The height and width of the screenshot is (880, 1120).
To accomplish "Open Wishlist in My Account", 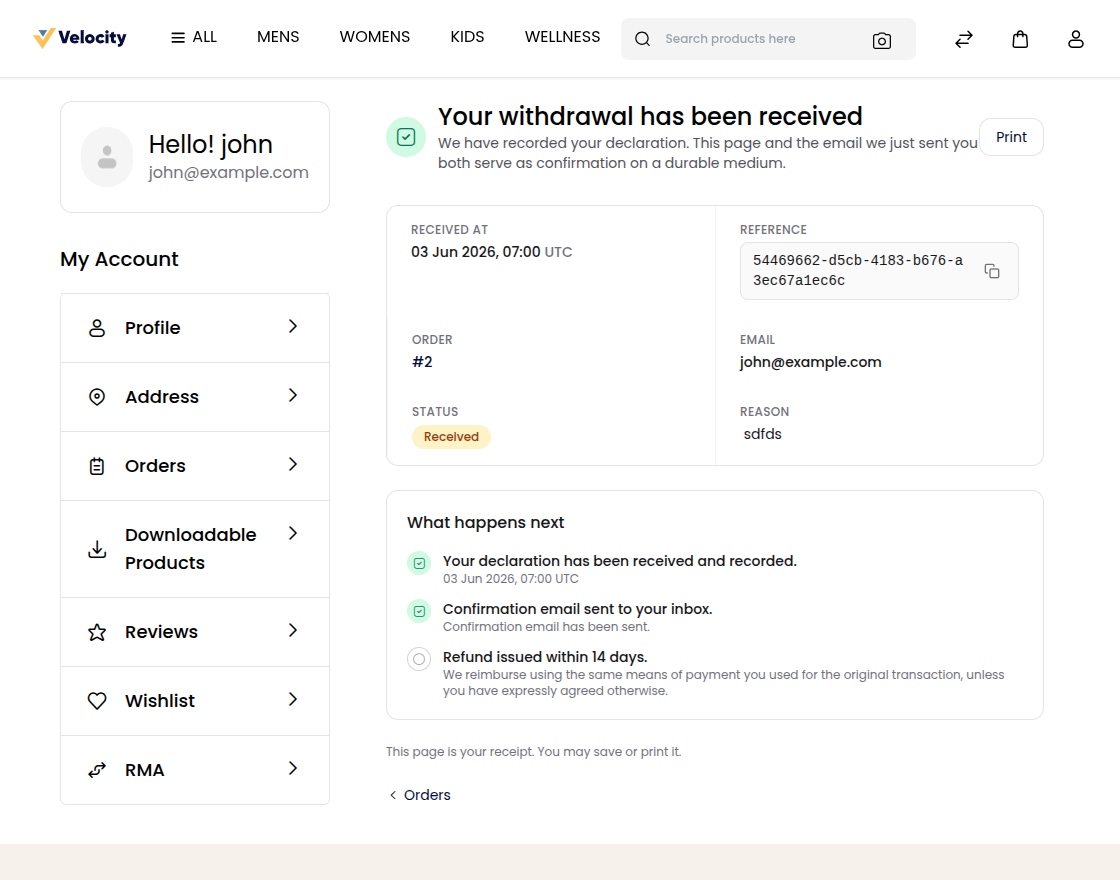I will coord(195,701).
